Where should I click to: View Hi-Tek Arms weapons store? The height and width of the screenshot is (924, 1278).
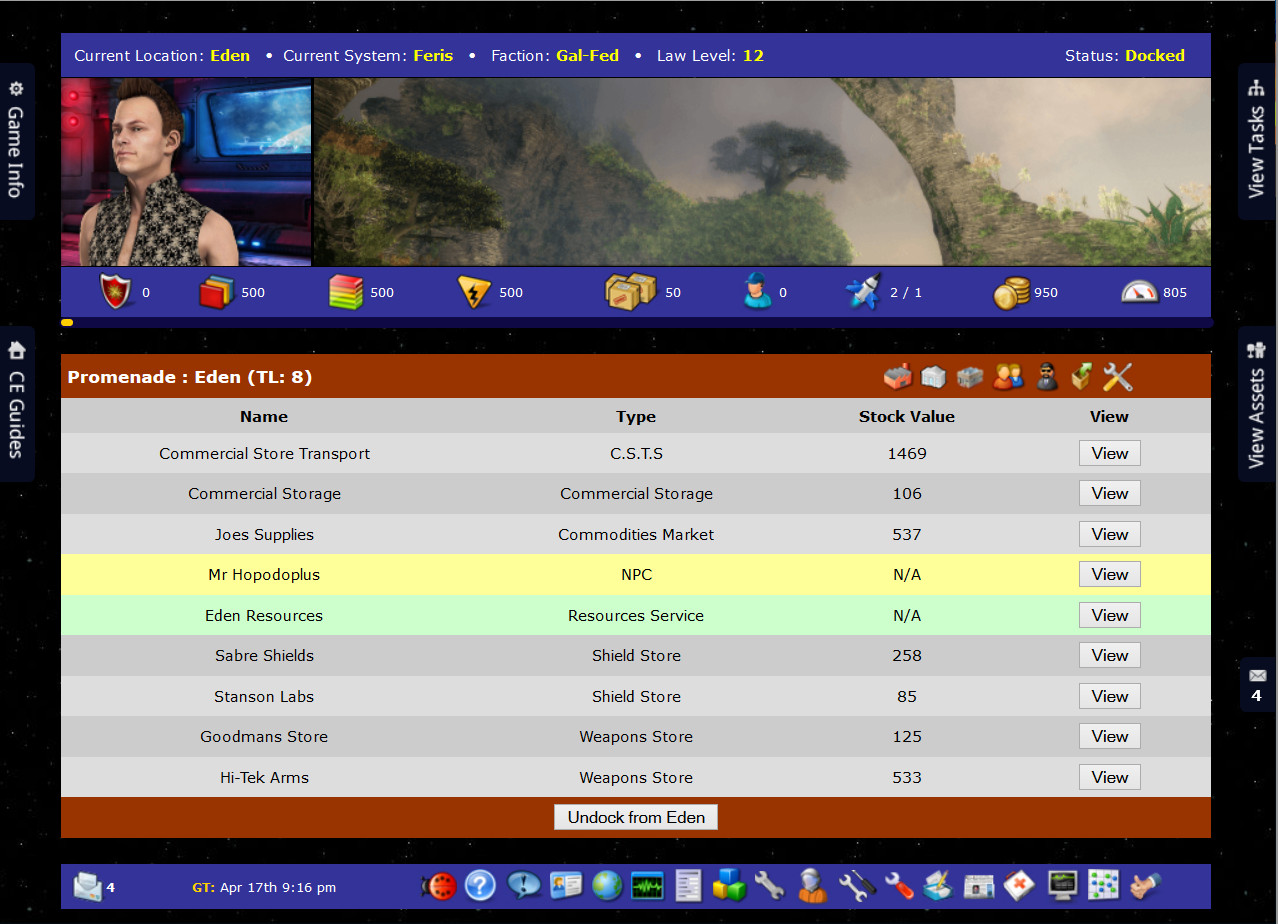tap(1109, 777)
